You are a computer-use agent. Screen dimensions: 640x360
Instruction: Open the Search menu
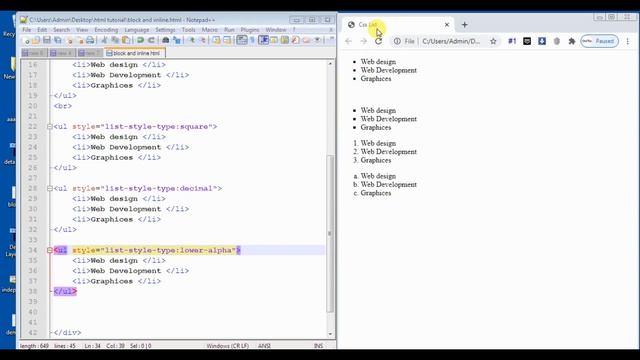[x=61, y=30]
